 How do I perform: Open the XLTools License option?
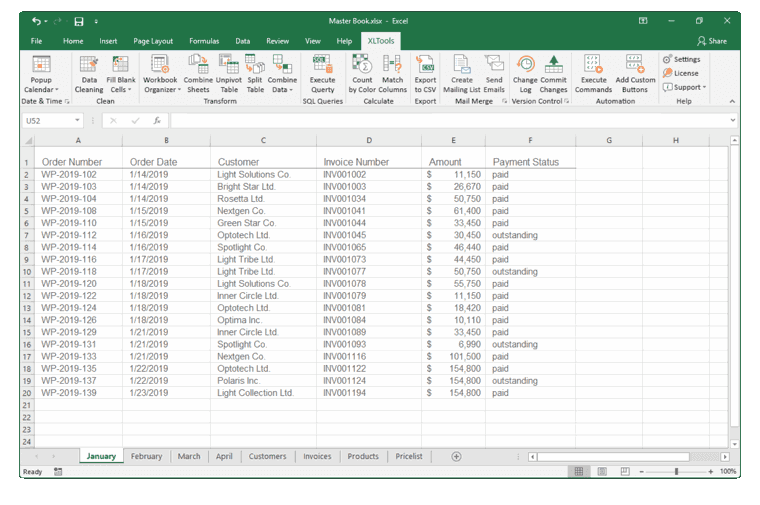(681, 73)
